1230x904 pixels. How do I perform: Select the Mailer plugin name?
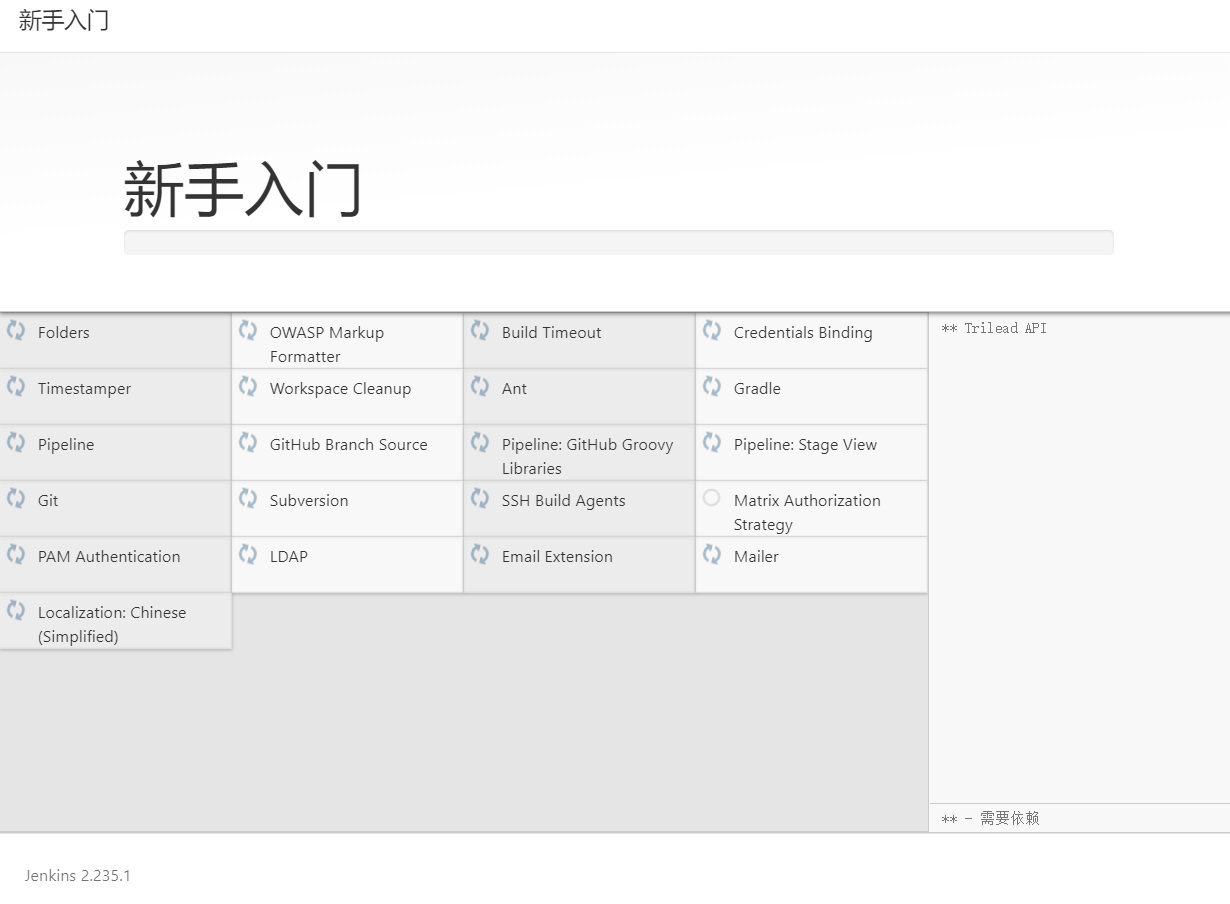click(x=756, y=557)
